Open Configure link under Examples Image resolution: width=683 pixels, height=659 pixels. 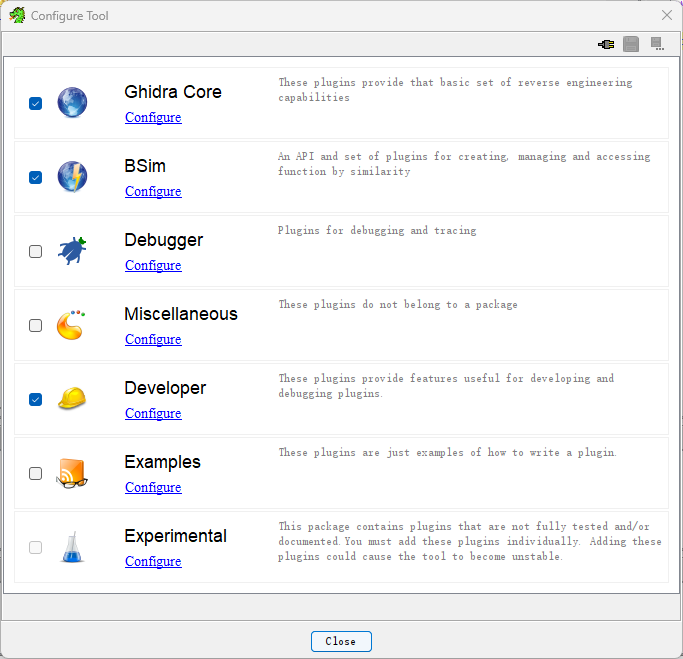[x=153, y=488]
